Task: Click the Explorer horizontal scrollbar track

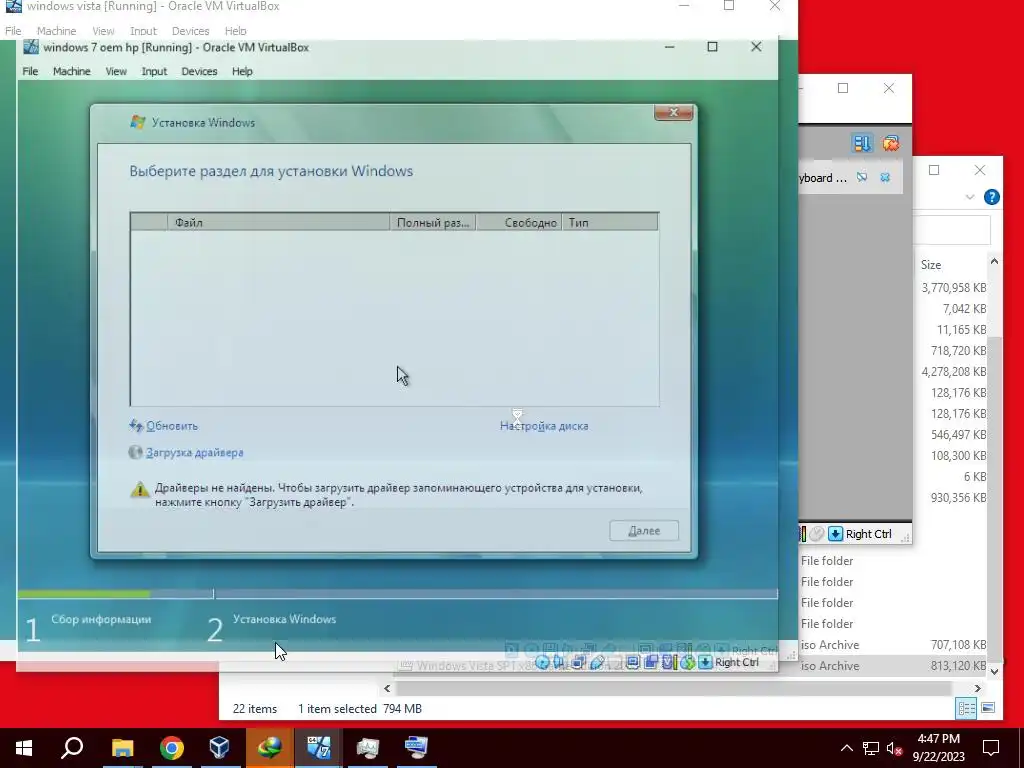Action: (682, 688)
